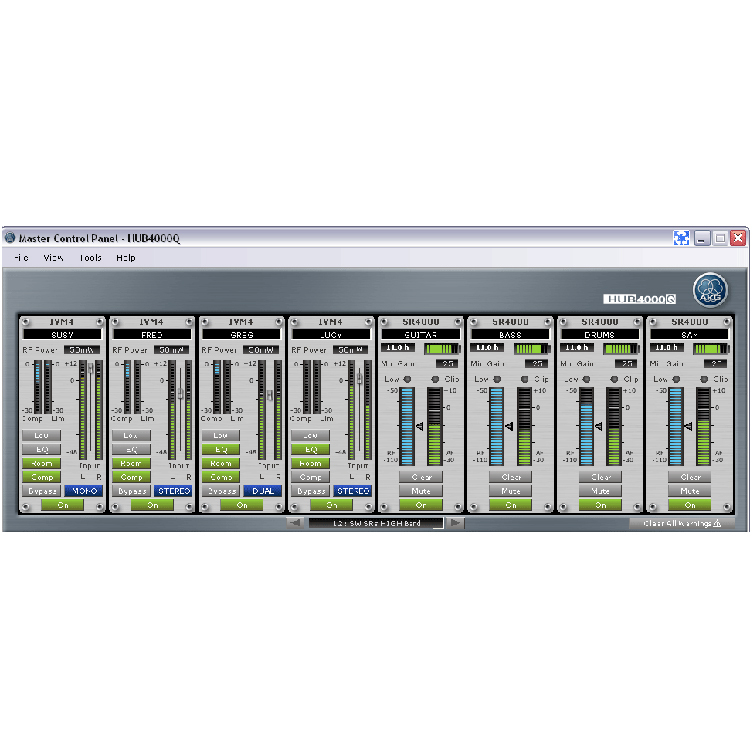The image size is (755, 755).
Task: Turn off the DRUMS receiver On button
Action: click(600, 505)
